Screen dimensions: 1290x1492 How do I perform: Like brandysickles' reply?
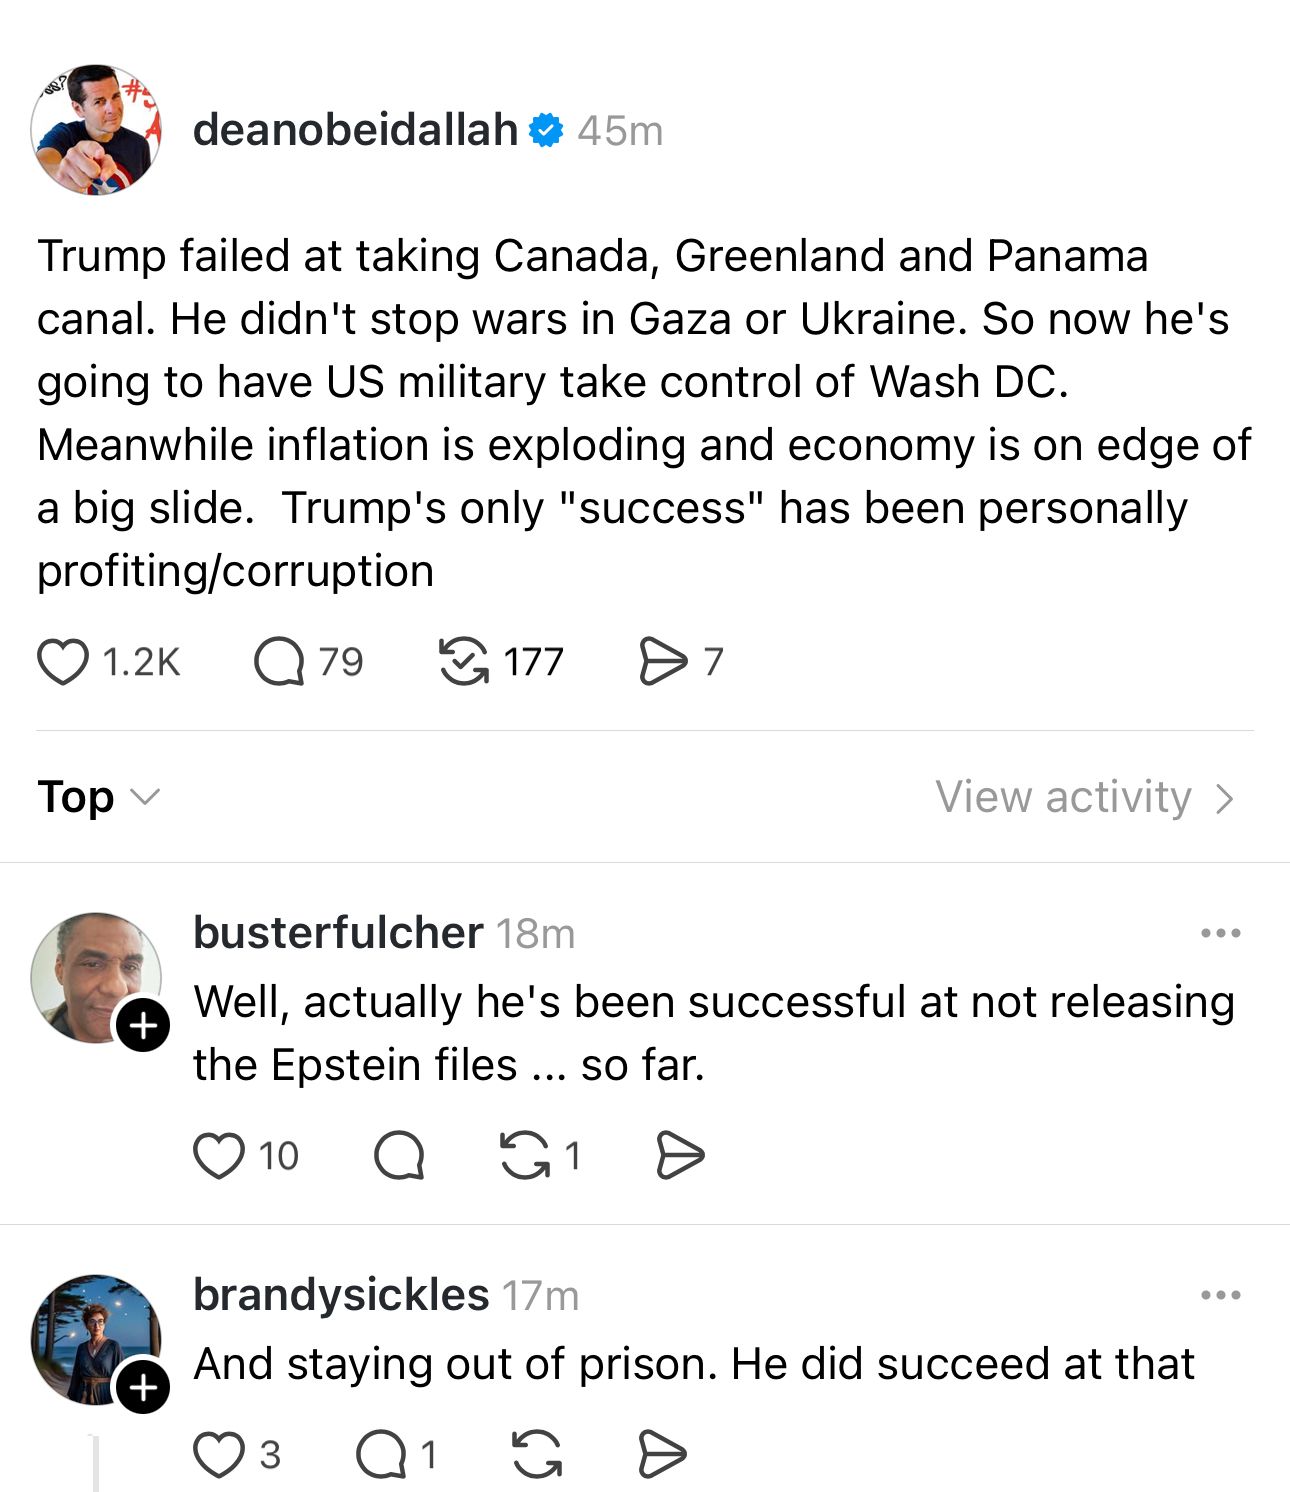tap(219, 1454)
